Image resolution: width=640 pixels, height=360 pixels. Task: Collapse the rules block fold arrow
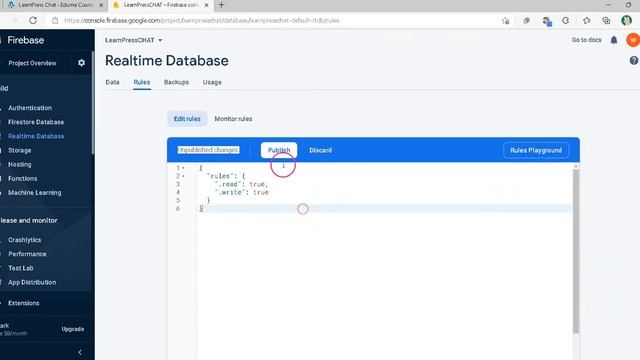183,176
